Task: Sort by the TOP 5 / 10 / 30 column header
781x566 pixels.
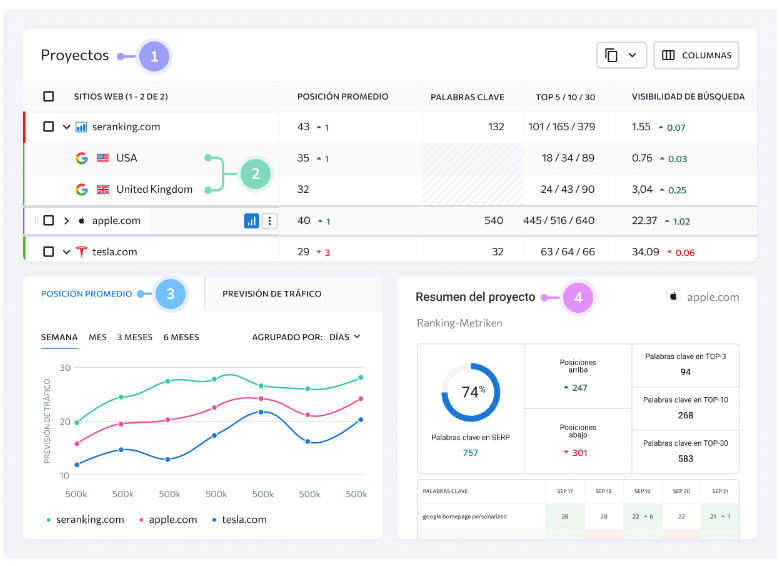Action: 565,97
